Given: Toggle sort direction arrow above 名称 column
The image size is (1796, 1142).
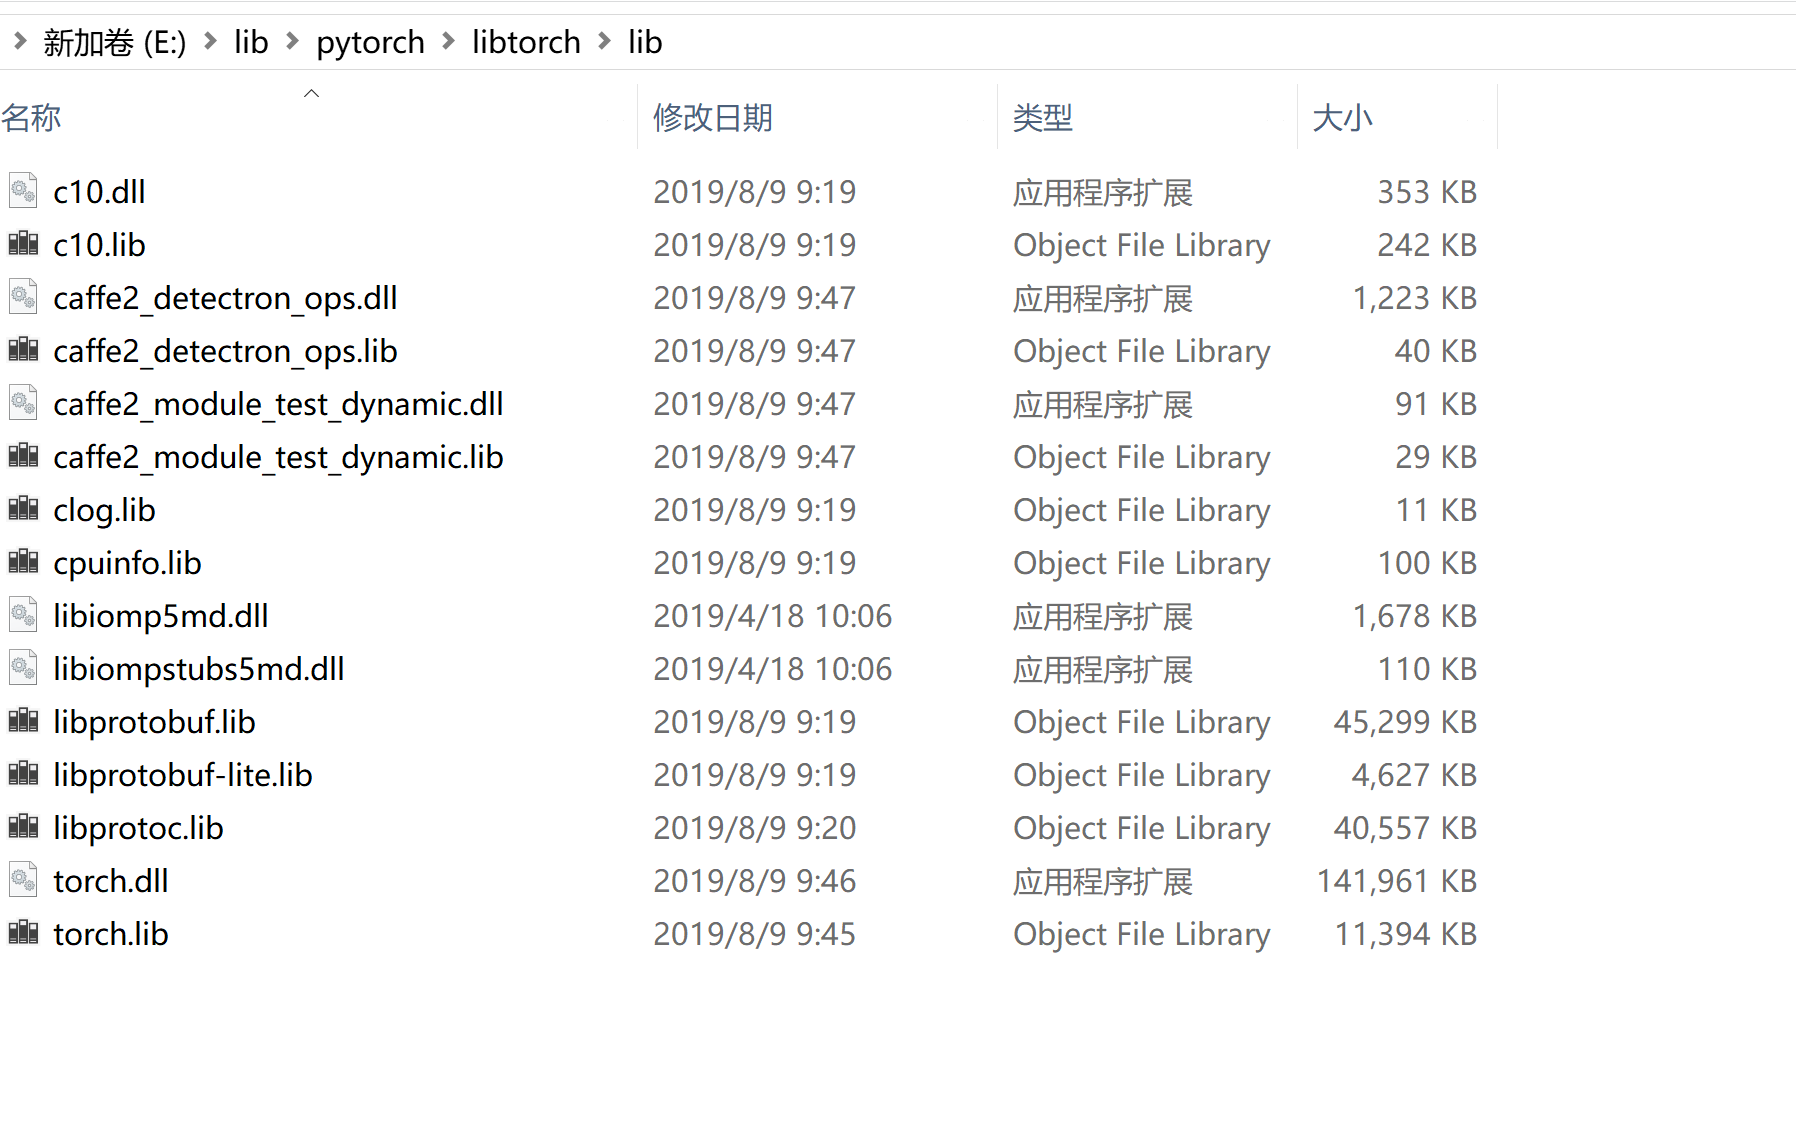Looking at the screenshot, I should [311, 93].
